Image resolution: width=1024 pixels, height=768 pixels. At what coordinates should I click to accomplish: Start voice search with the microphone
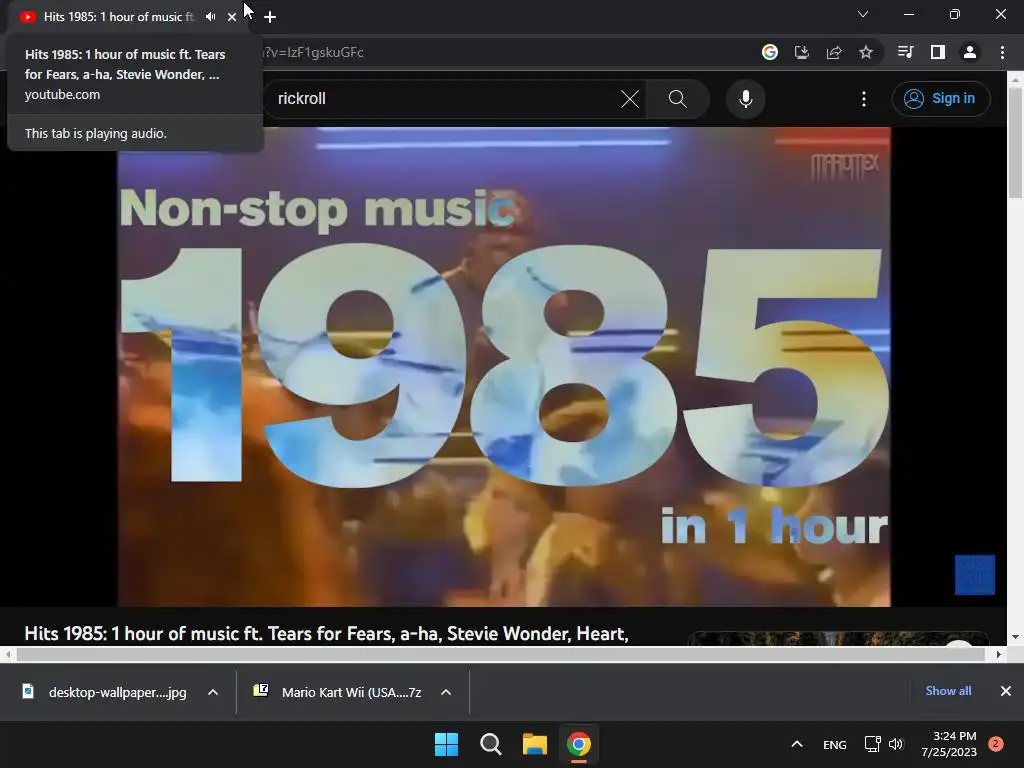(746, 99)
